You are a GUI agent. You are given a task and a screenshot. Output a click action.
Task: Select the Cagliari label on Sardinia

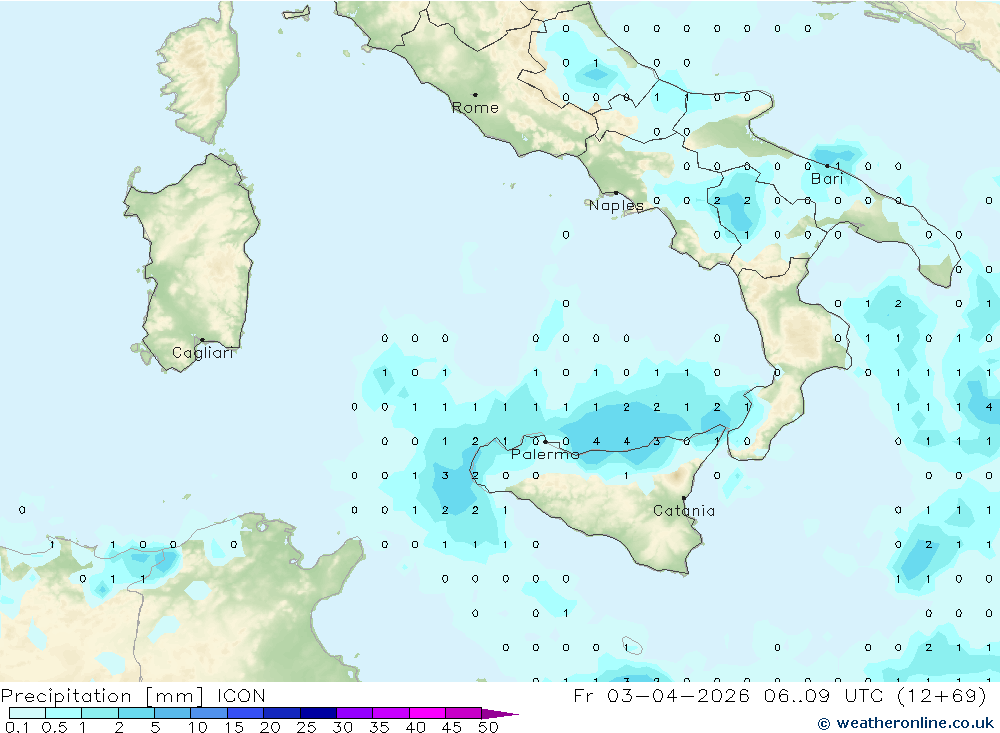click(x=203, y=353)
